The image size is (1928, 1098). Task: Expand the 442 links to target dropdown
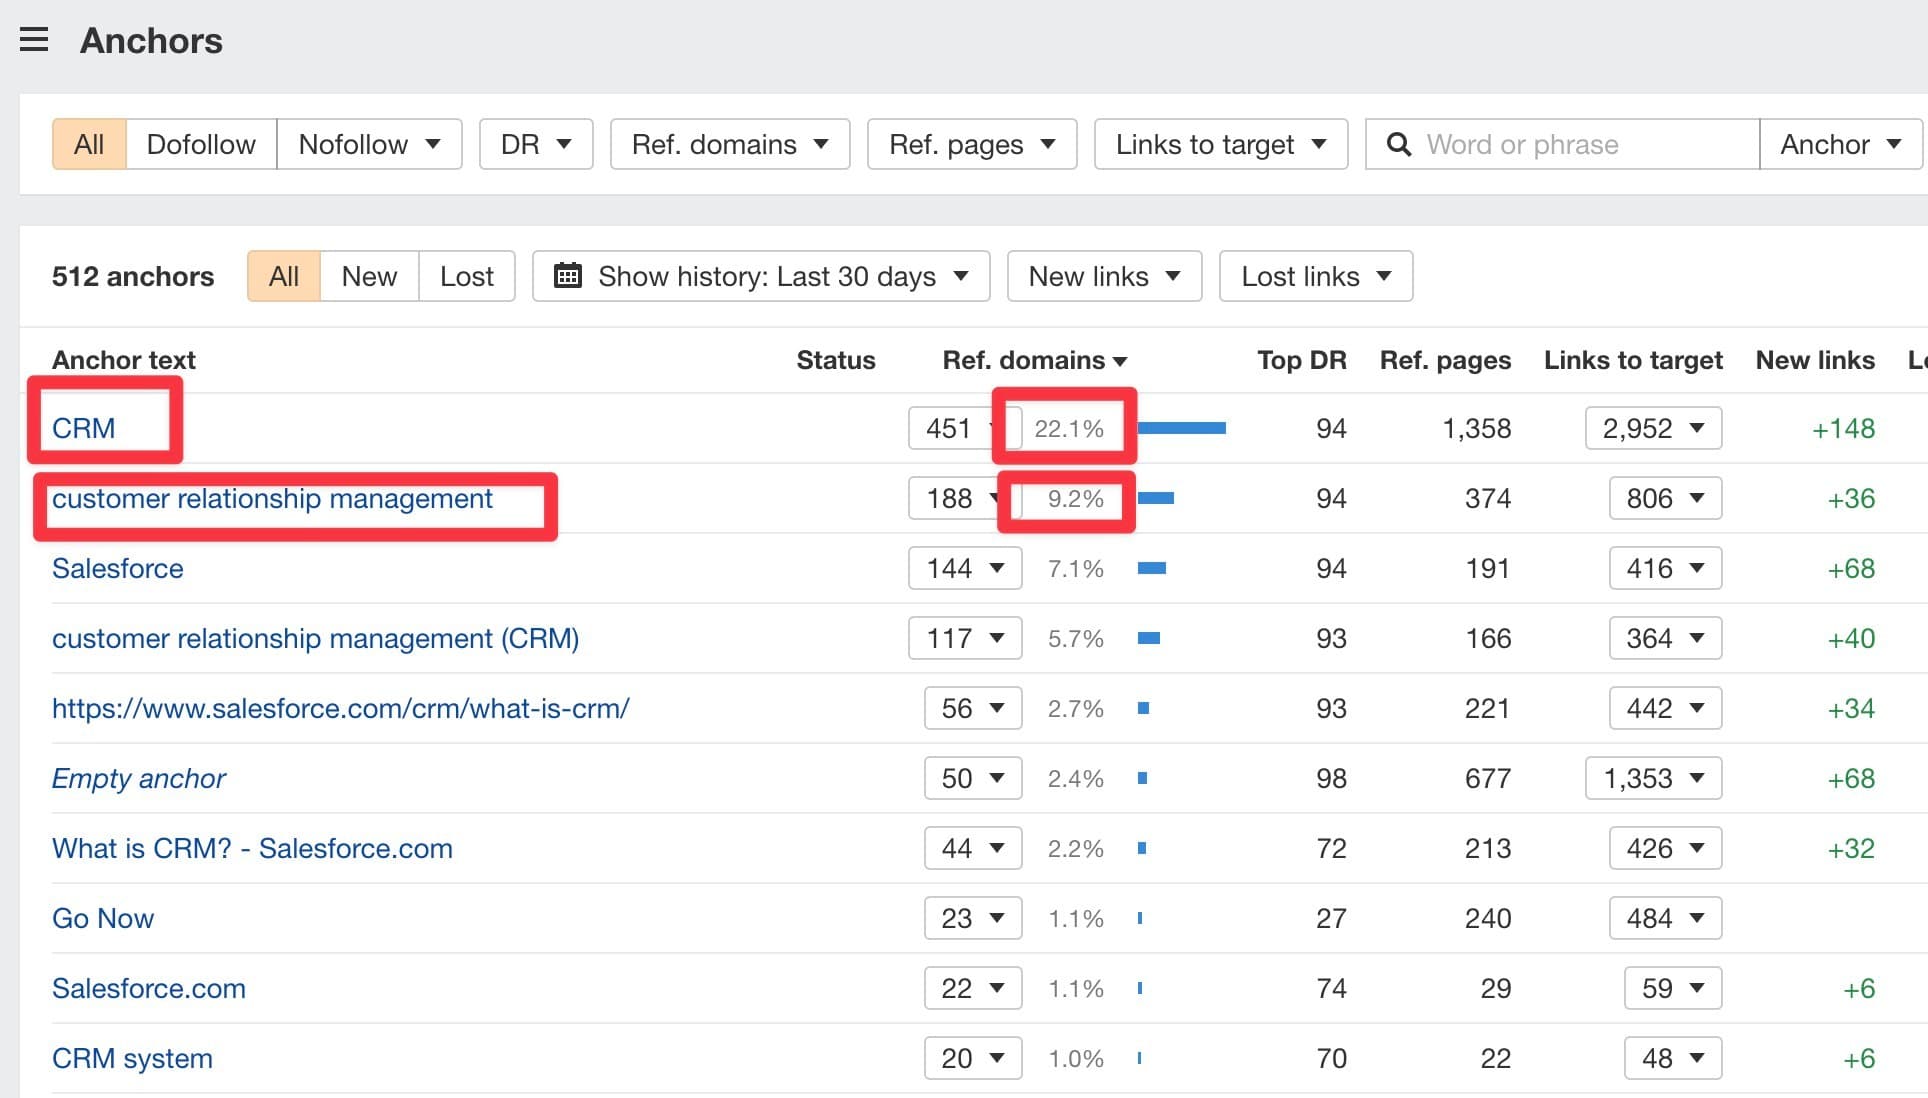coord(1666,708)
